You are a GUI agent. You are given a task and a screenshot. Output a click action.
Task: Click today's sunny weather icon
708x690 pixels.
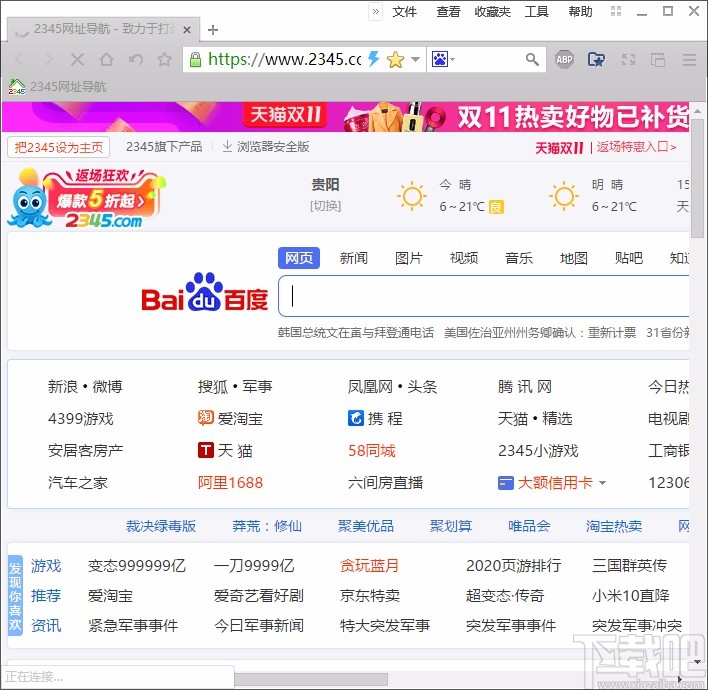[412, 196]
